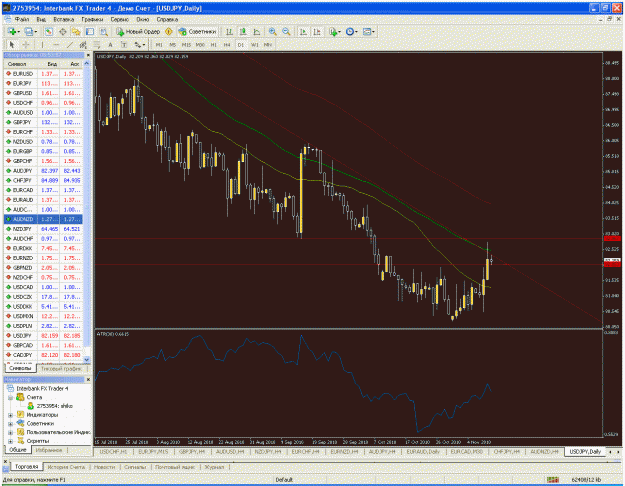Switch timeframe to D1
Viewport: 625px width, 486px height.
click(x=240, y=45)
